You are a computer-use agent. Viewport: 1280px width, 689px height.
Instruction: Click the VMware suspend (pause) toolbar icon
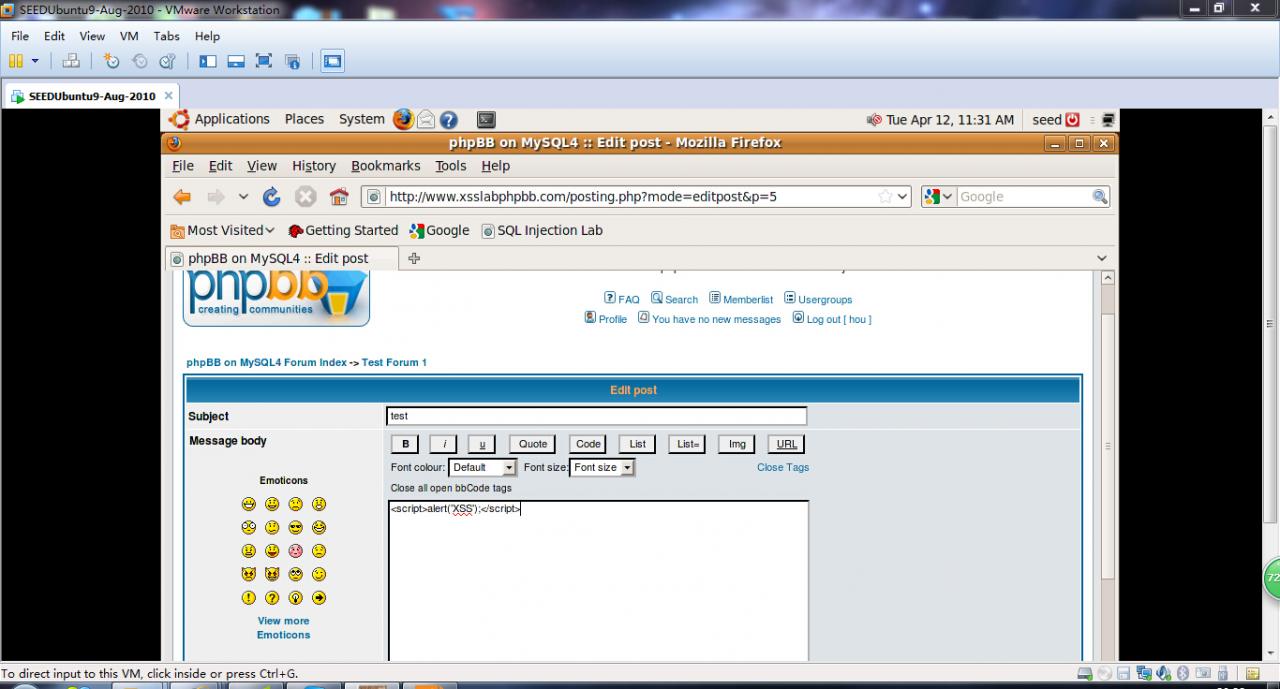pos(17,61)
